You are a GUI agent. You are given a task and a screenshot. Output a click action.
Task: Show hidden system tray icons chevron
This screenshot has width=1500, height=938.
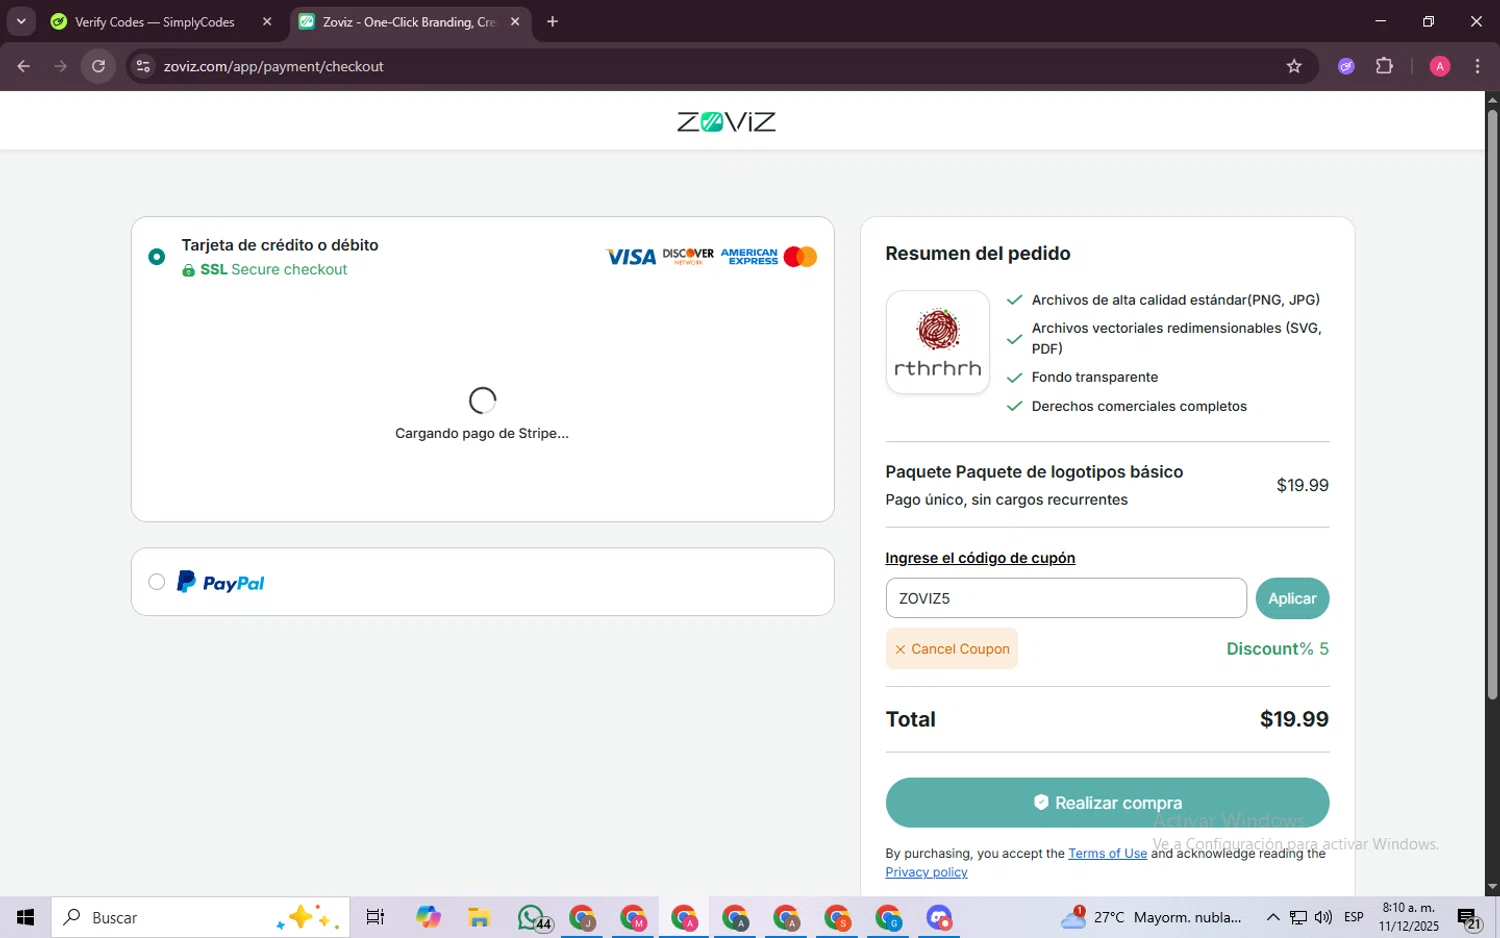(1273, 917)
